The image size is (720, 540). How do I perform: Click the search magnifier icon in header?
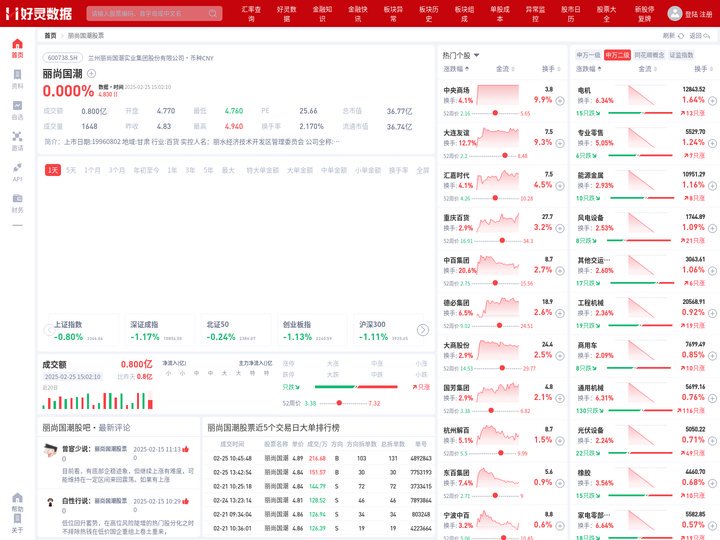[x=213, y=13]
